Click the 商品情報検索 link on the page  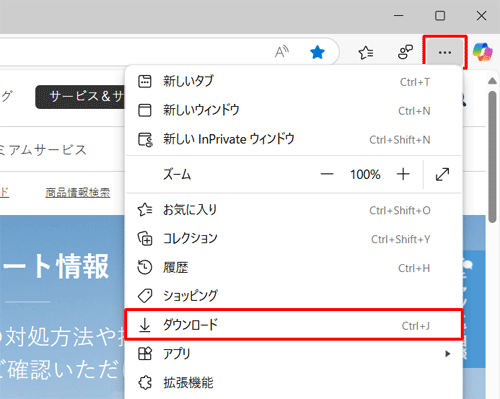click(x=78, y=193)
